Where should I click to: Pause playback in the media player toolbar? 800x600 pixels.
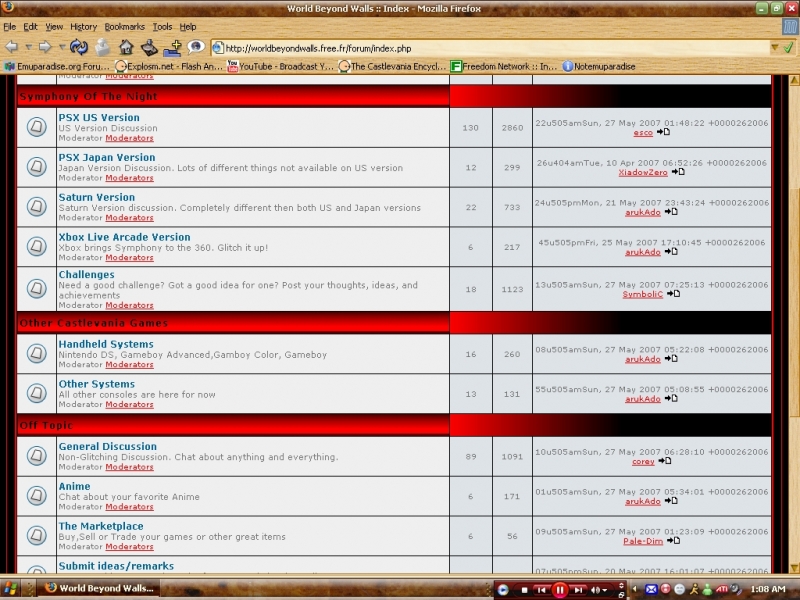(x=560, y=590)
